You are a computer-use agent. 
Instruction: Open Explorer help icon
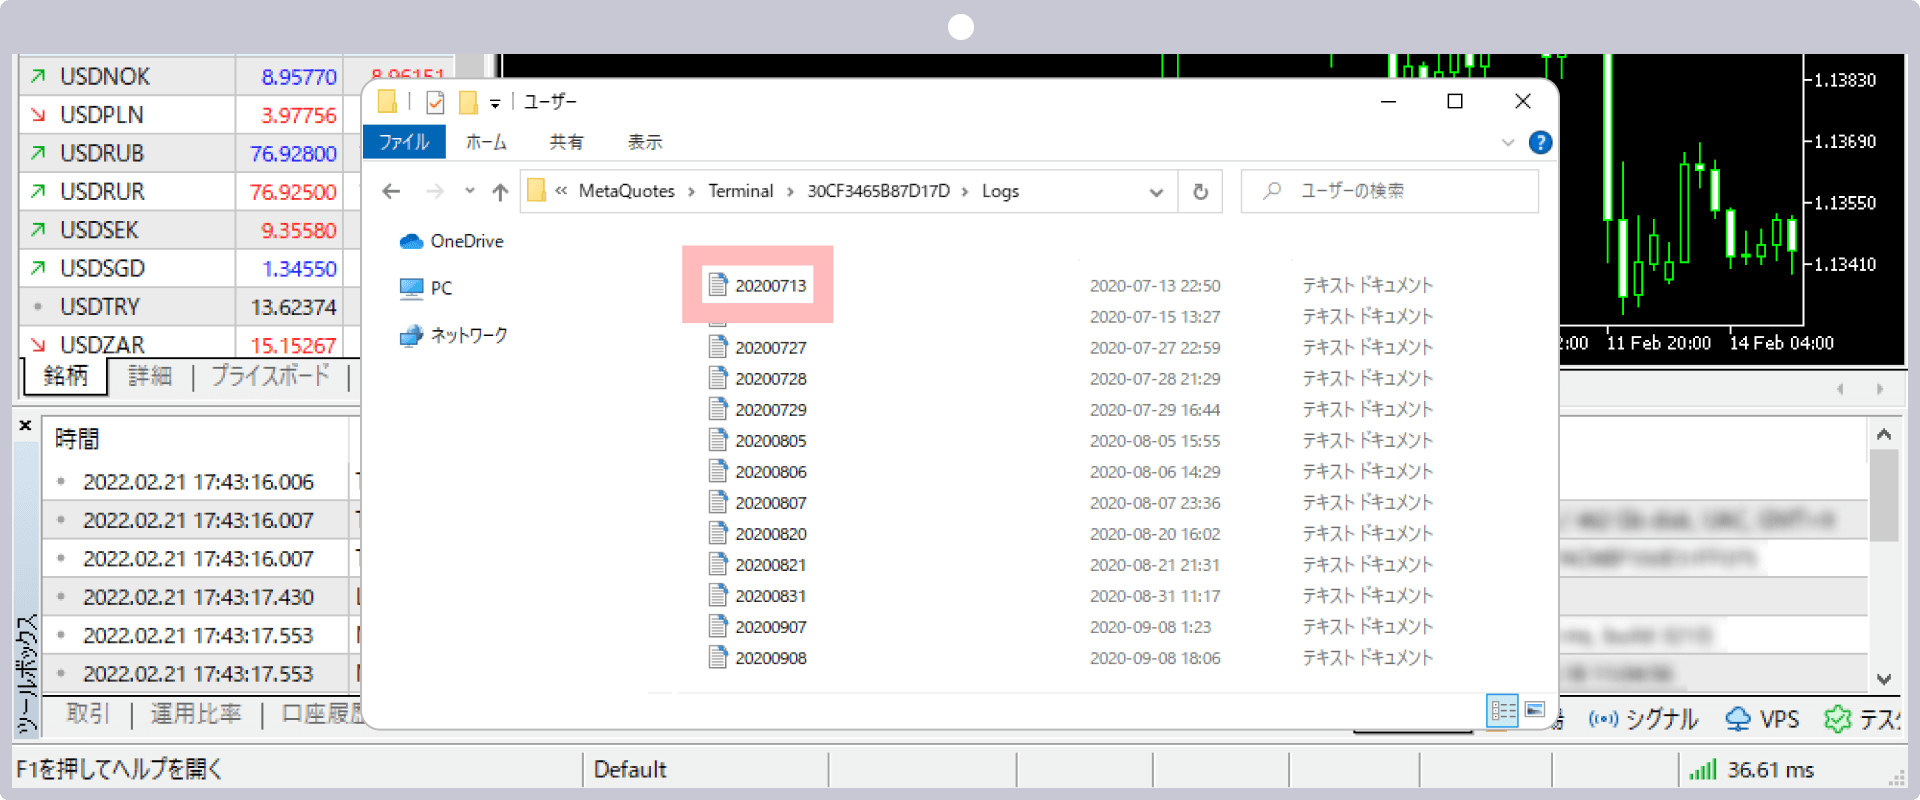[1540, 143]
